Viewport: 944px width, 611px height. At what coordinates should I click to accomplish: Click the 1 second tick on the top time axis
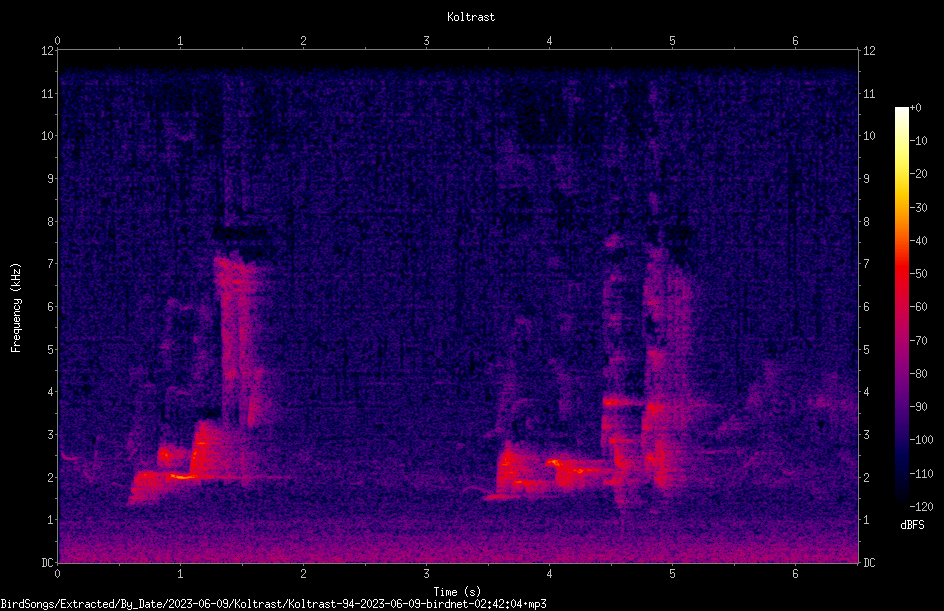click(180, 41)
